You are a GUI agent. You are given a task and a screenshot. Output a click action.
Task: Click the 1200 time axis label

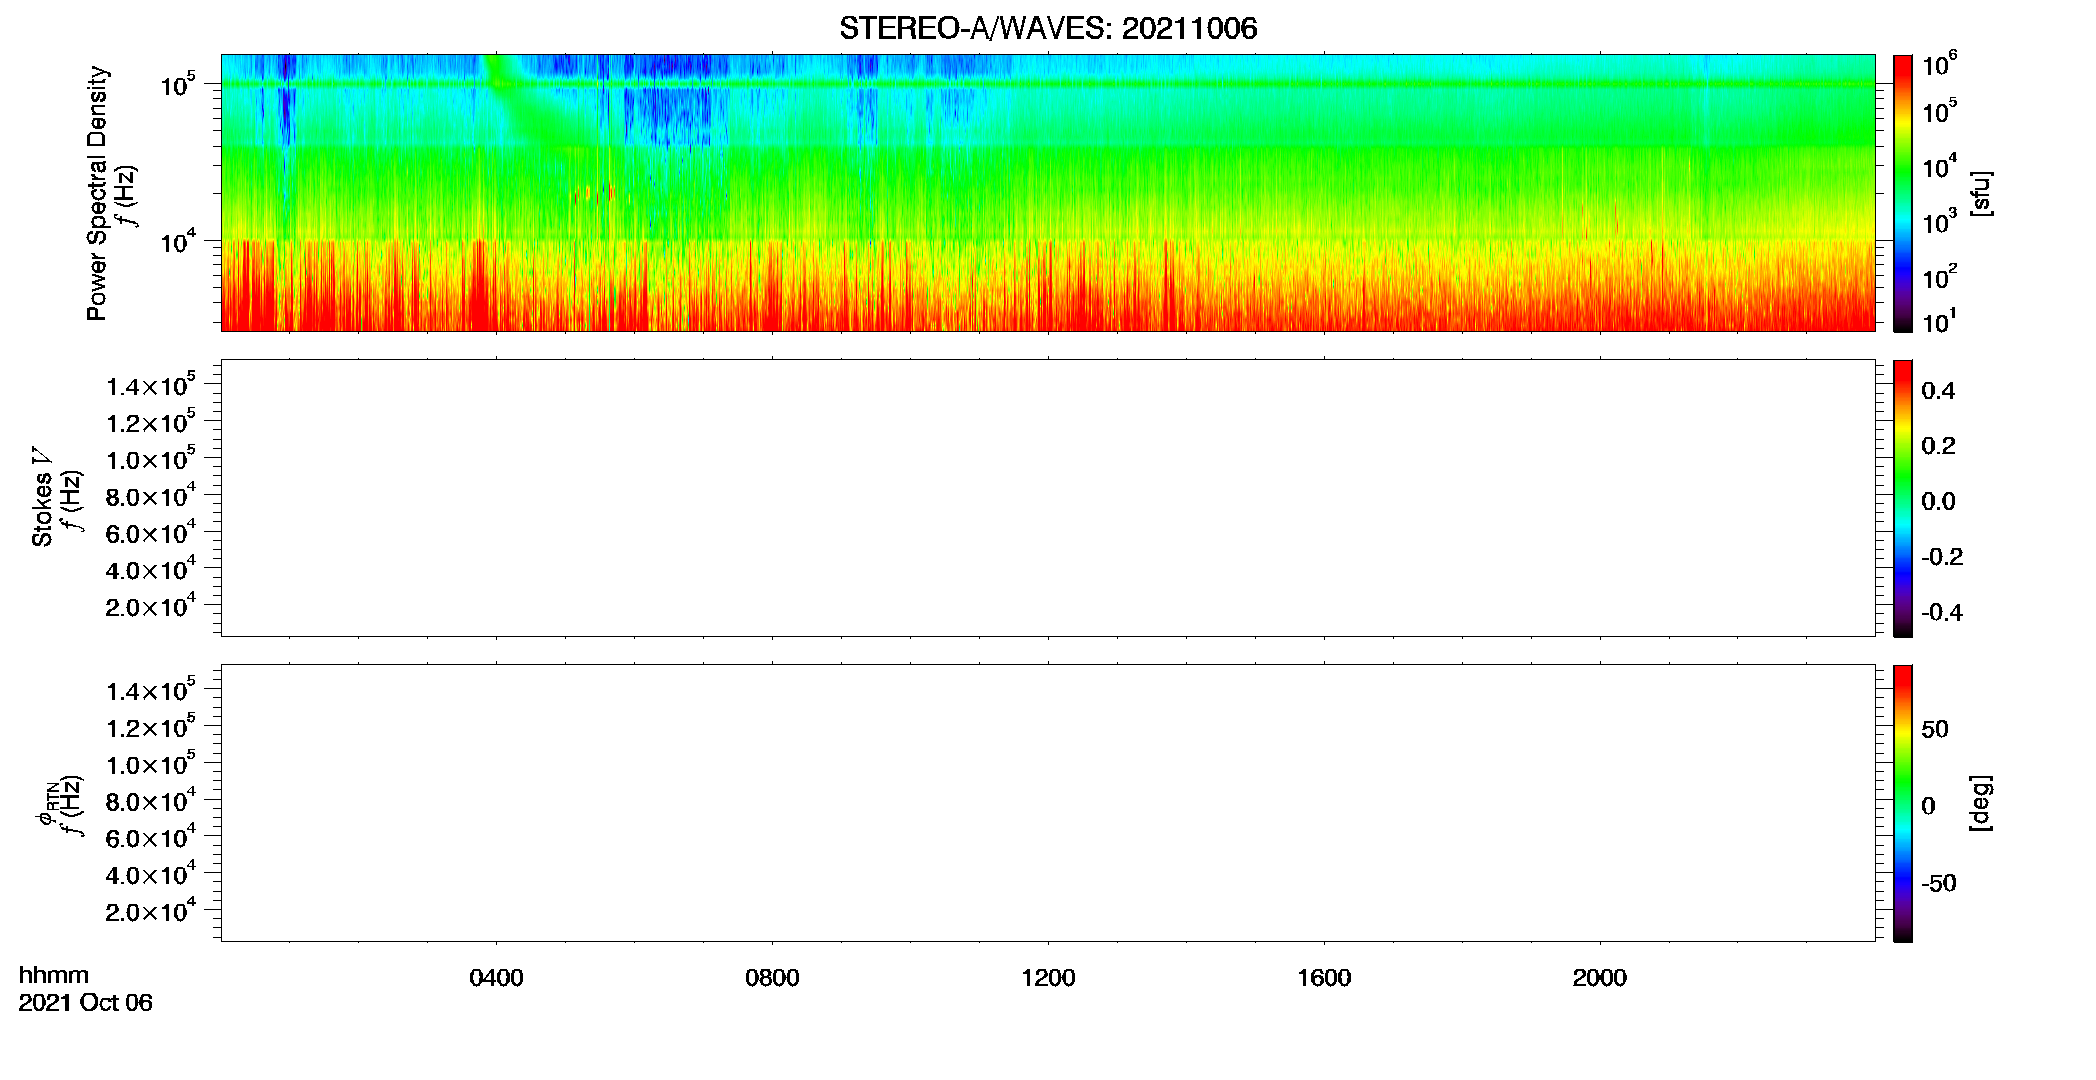click(x=1048, y=978)
